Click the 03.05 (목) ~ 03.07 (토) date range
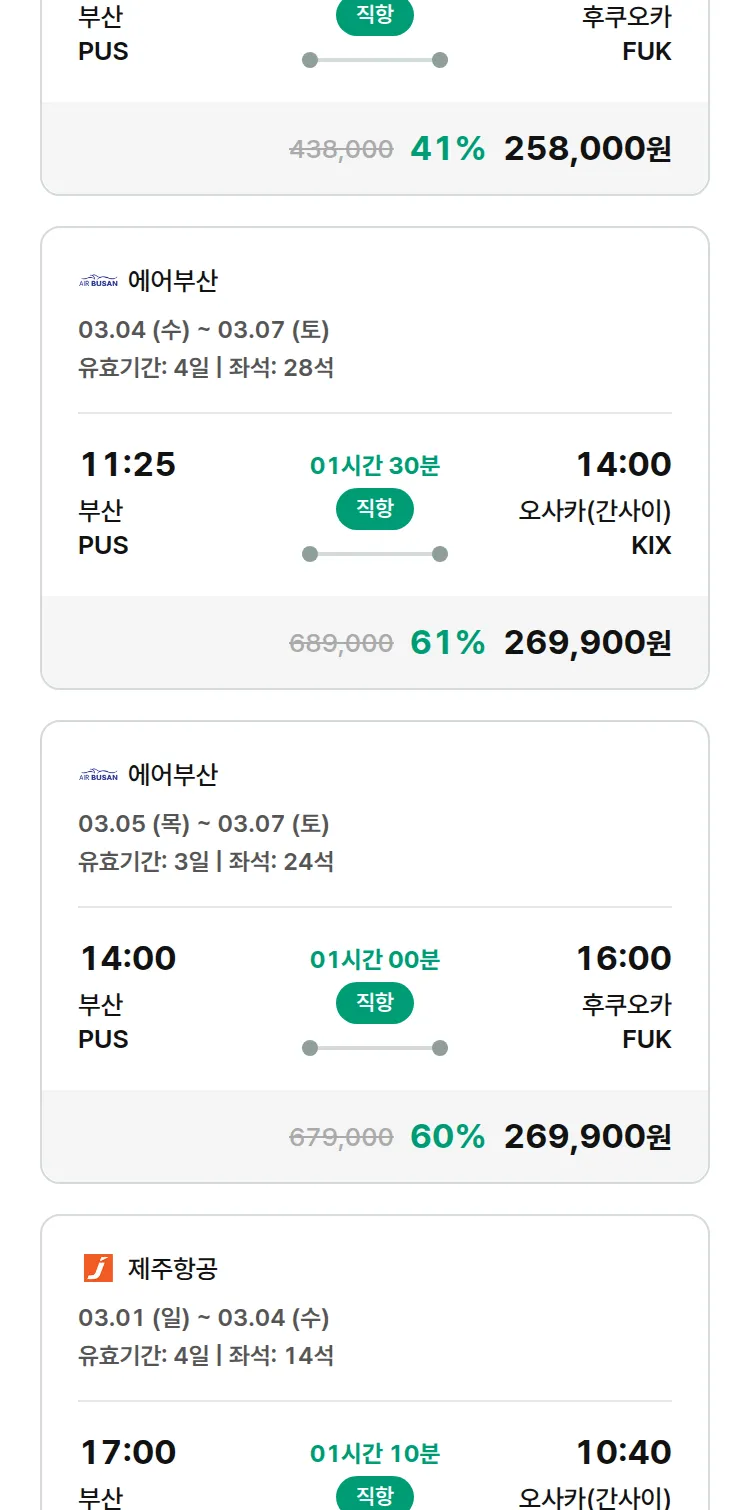 tap(204, 824)
